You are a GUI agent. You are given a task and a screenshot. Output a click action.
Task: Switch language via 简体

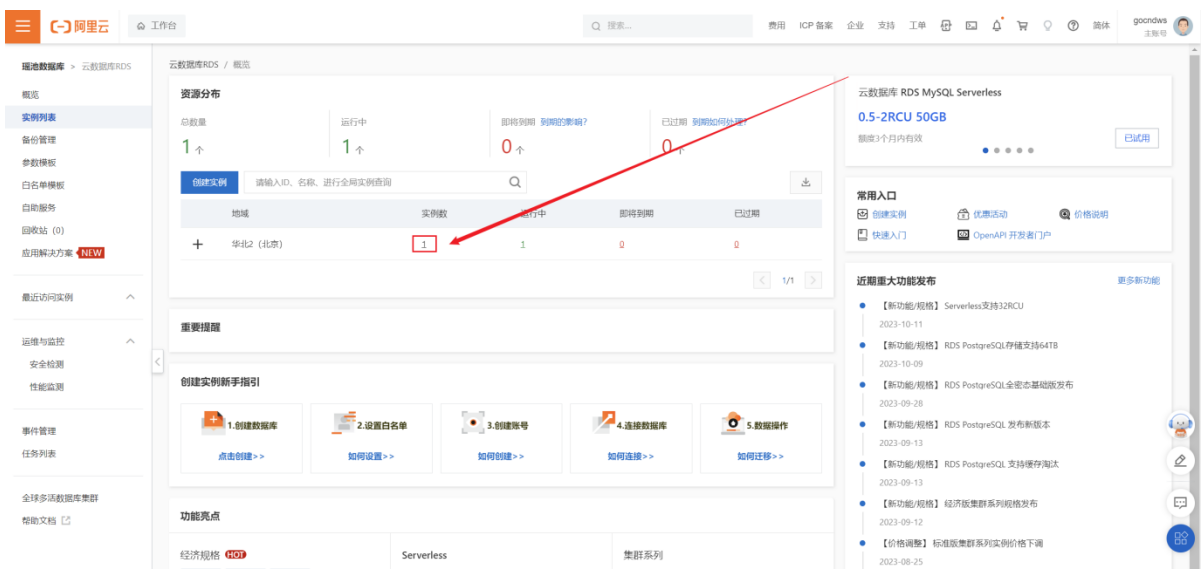[x=1101, y=26]
